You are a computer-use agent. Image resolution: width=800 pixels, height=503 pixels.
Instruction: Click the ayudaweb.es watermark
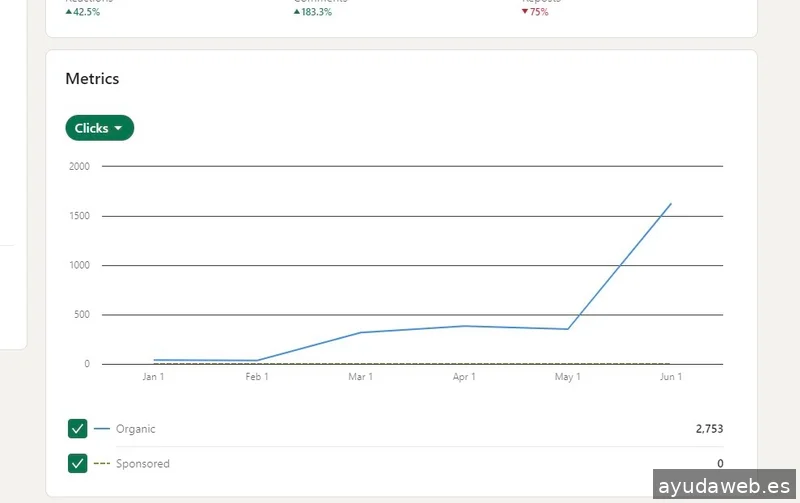pyautogui.click(x=724, y=486)
